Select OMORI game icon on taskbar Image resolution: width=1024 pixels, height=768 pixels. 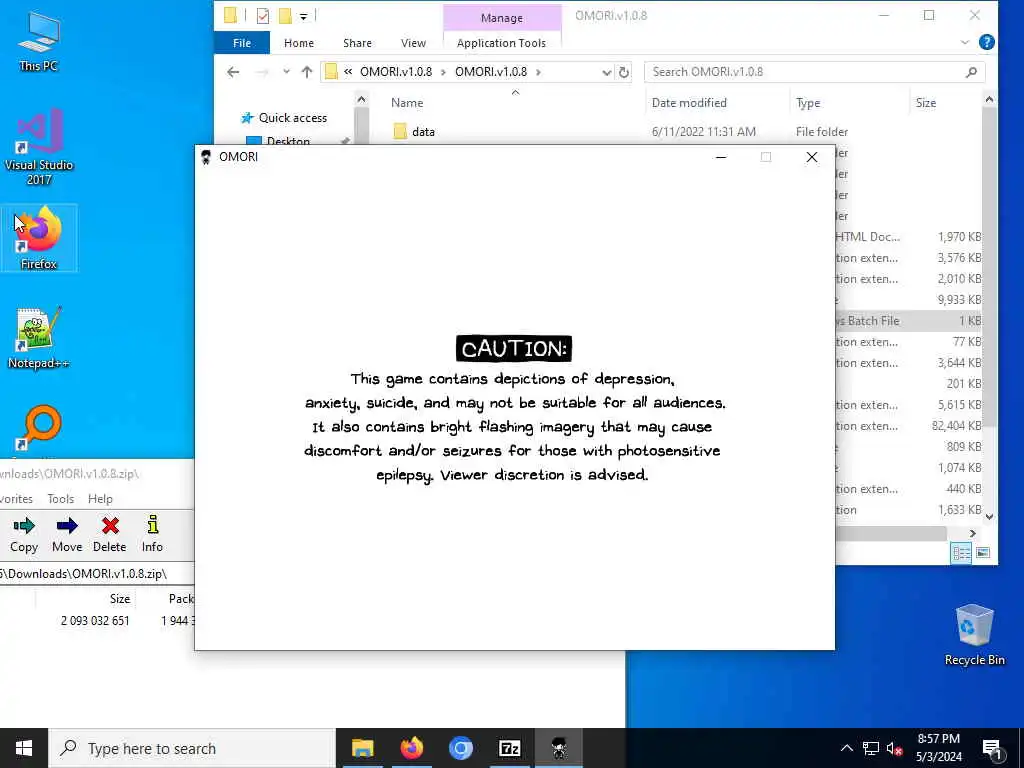559,748
